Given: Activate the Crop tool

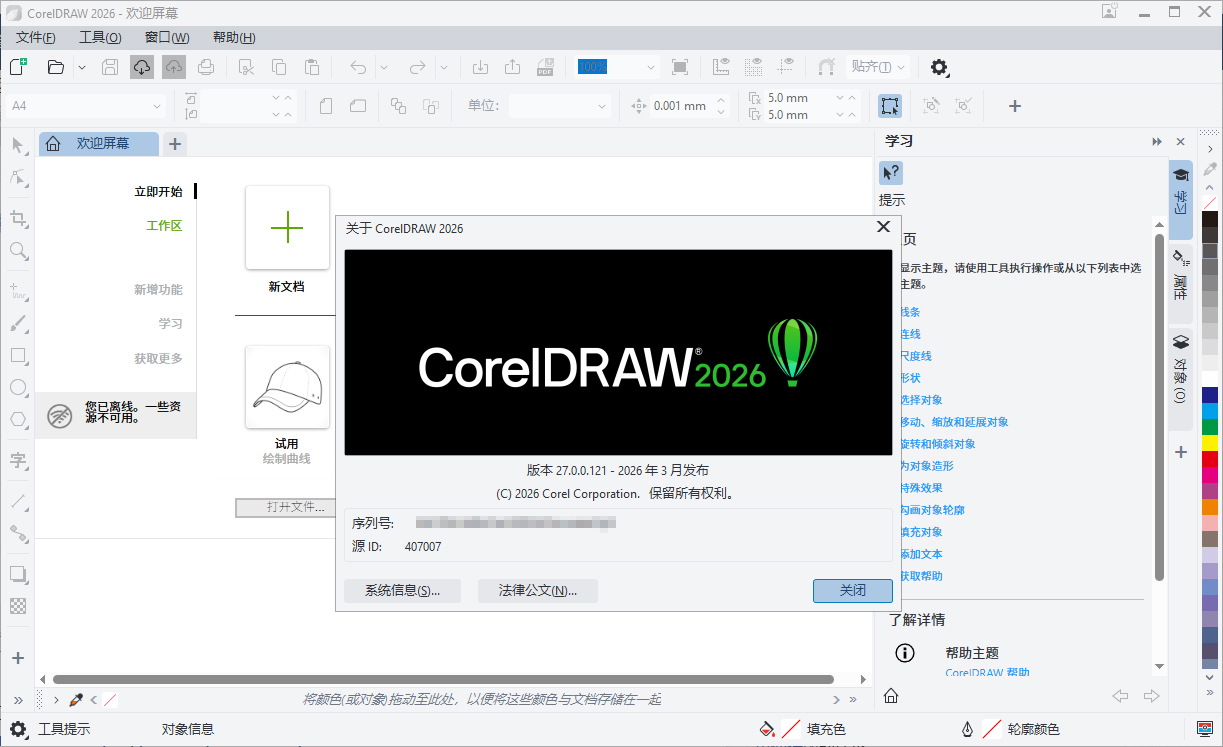Looking at the screenshot, I should [18, 219].
